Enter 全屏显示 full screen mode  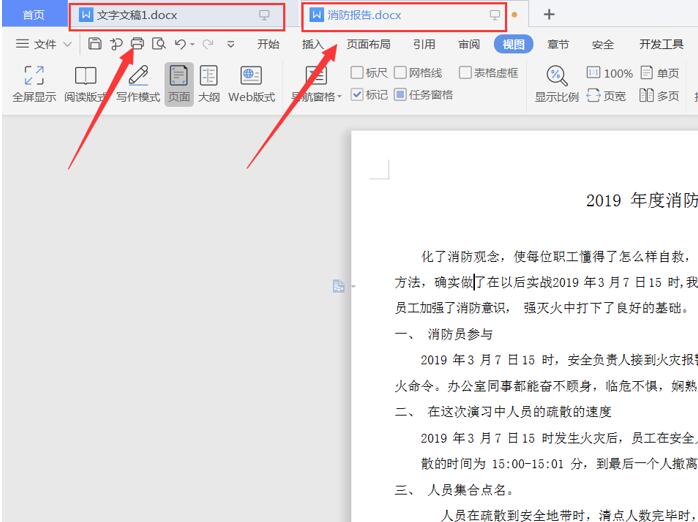[x=34, y=84]
